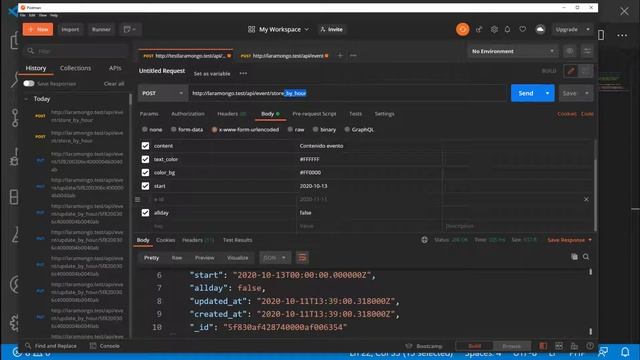Image resolution: width=640 pixels, height=360 pixels.
Task: Open the JSON format dropdown
Action: (275, 258)
